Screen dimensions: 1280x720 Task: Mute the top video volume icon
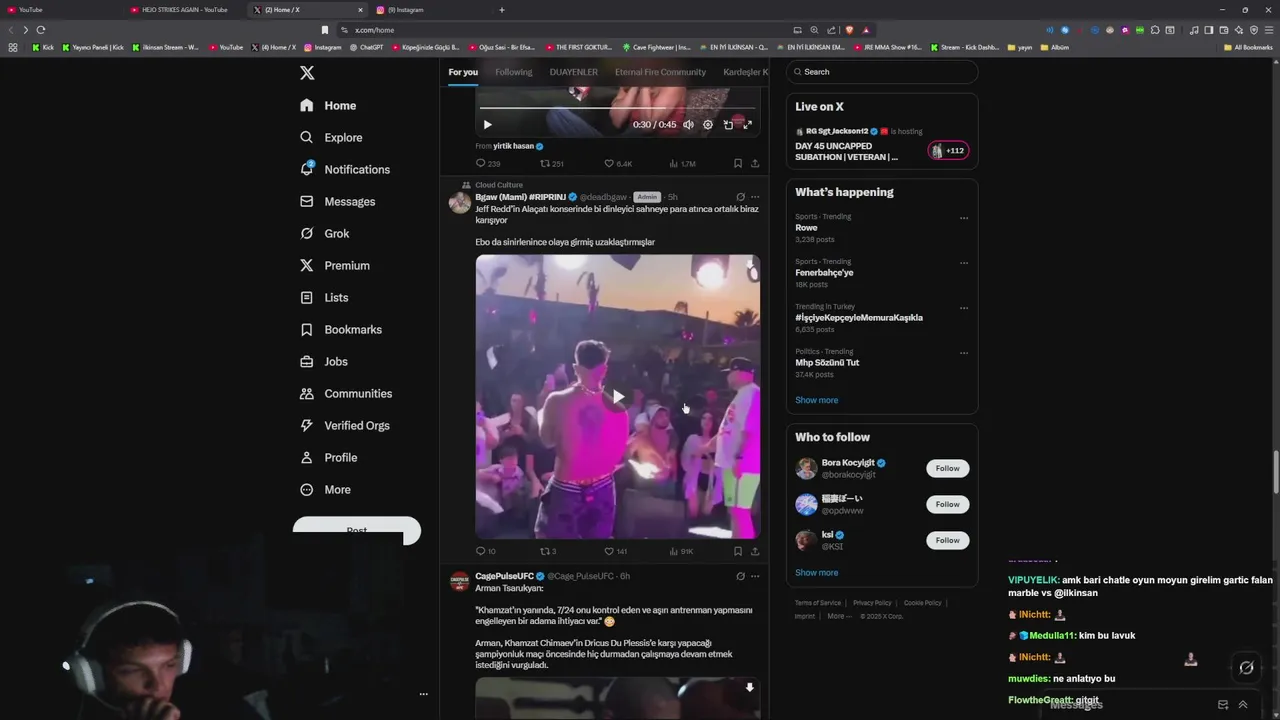pyautogui.click(x=688, y=125)
